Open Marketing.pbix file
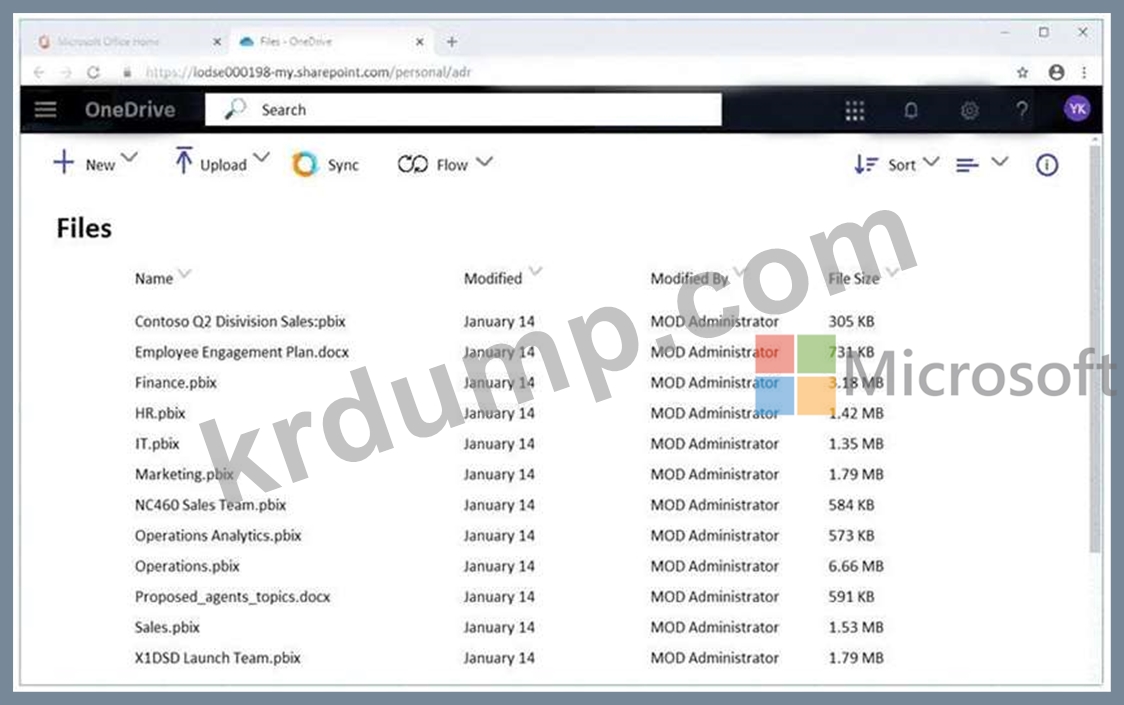The height and width of the screenshot is (705, 1124). tap(184, 474)
